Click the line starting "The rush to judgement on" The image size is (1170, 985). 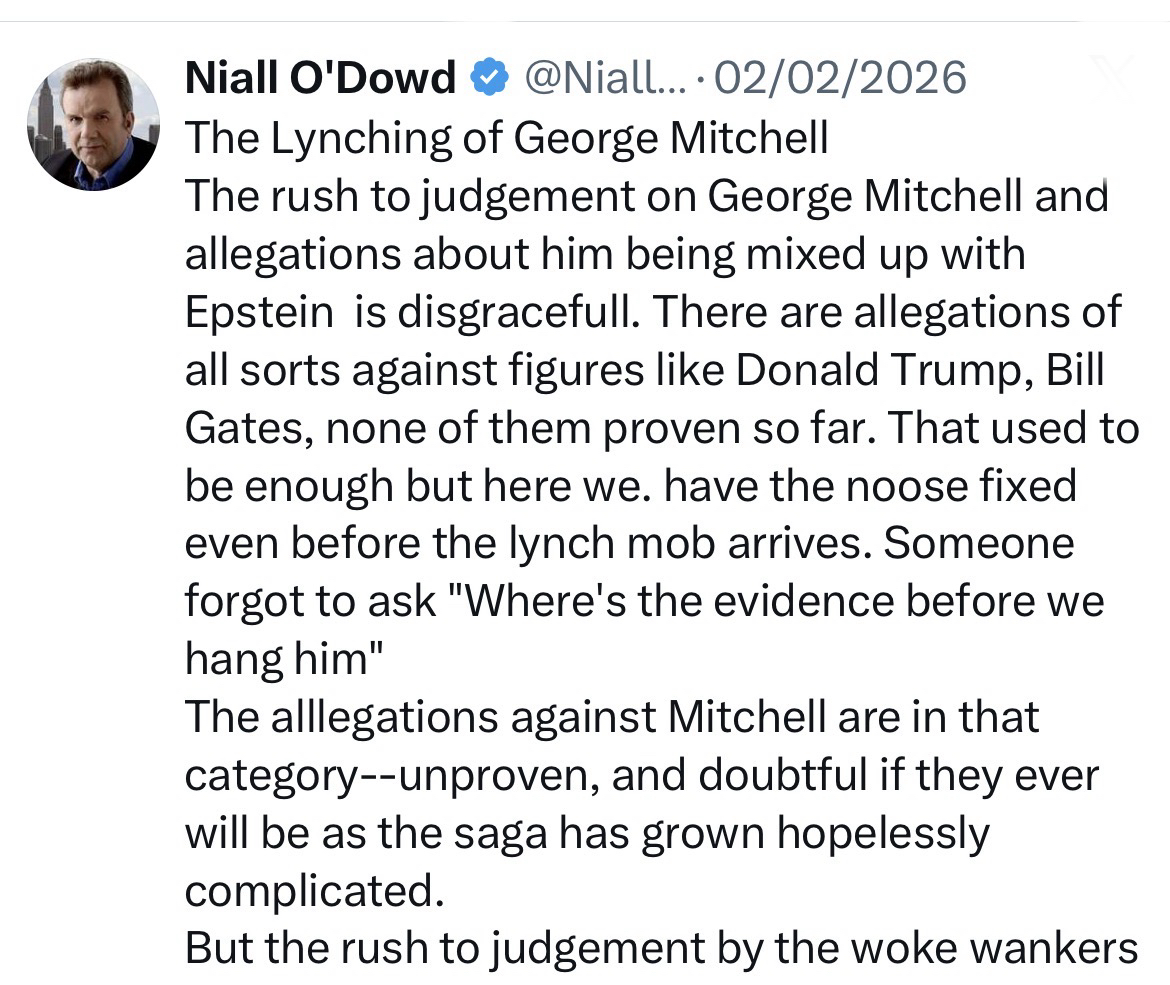646,195
